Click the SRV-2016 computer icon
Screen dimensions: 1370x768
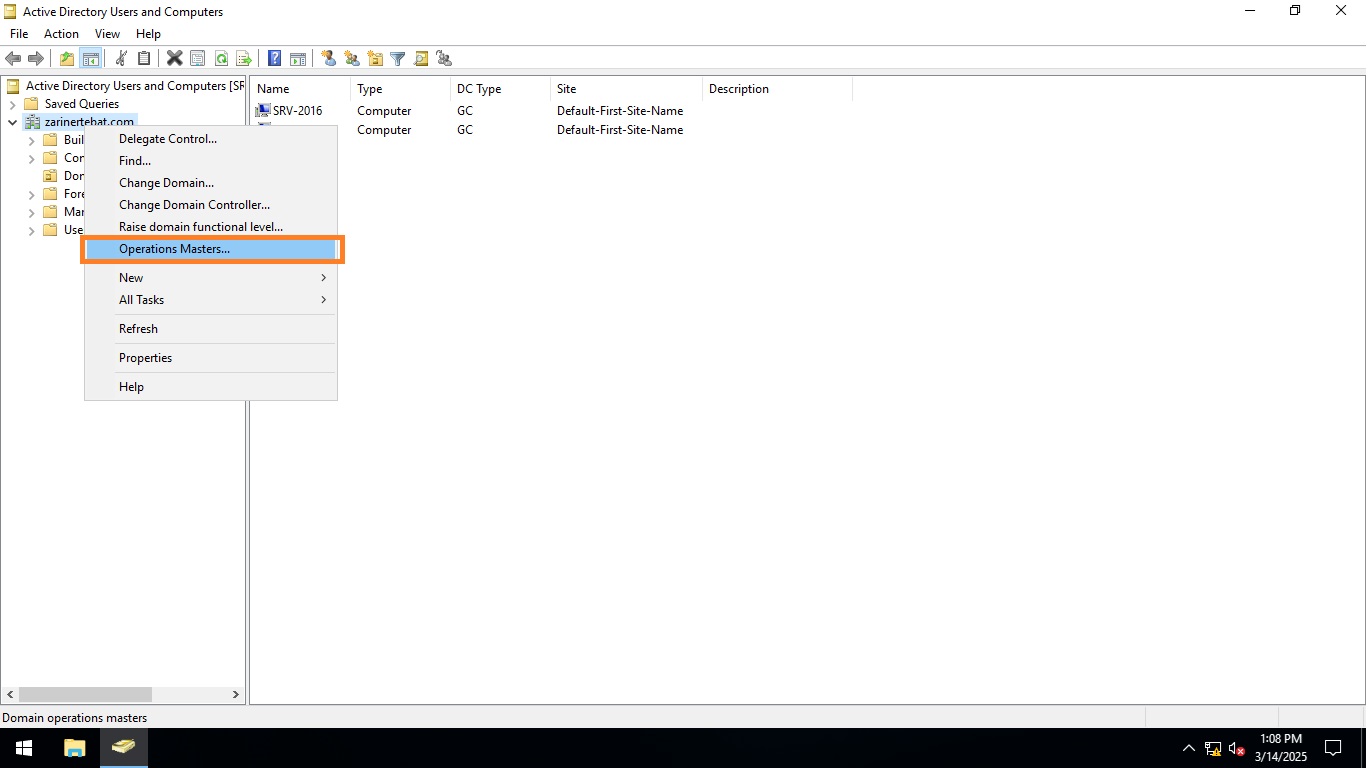pyautogui.click(x=263, y=111)
